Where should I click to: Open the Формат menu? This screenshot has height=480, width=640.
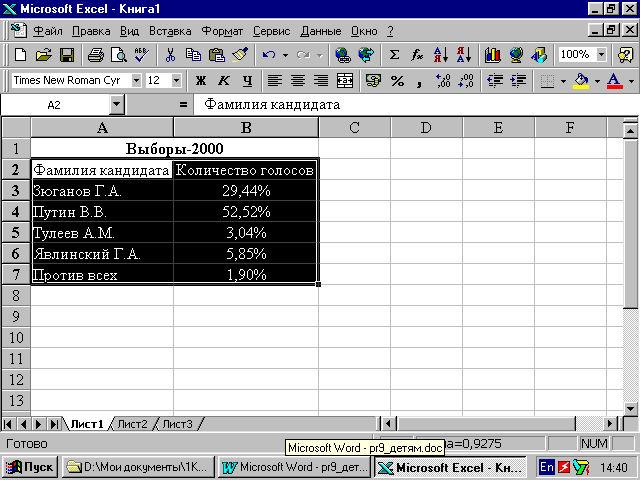point(222,31)
